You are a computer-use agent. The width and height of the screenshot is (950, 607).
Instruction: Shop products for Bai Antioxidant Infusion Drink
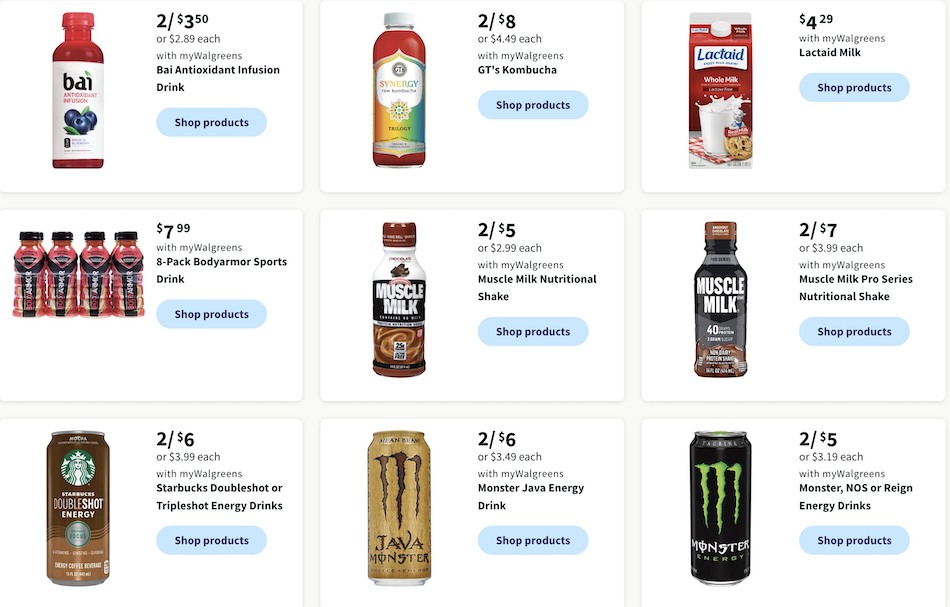(211, 122)
